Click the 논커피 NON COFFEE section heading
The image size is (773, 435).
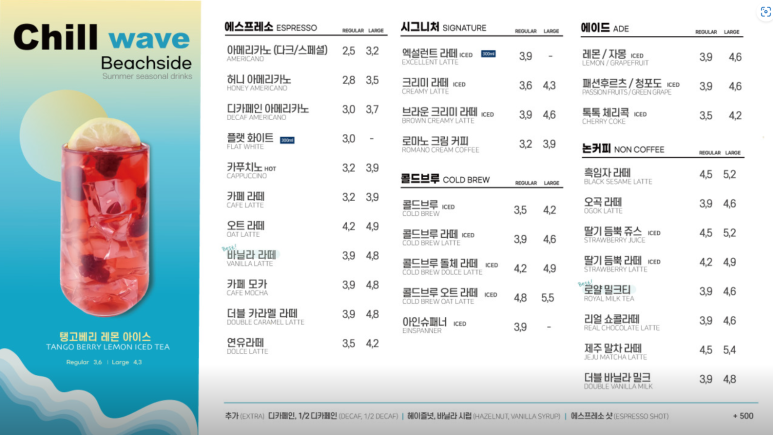pyautogui.click(x=623, y=148)
